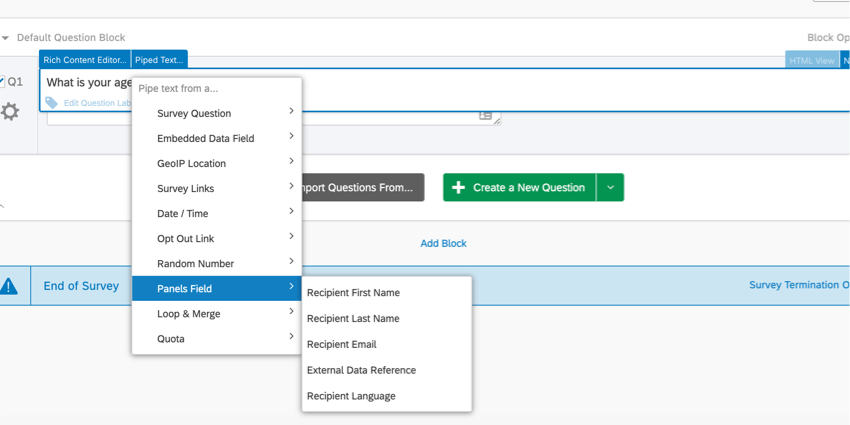Open the HTML View tab

pos(811,60)
